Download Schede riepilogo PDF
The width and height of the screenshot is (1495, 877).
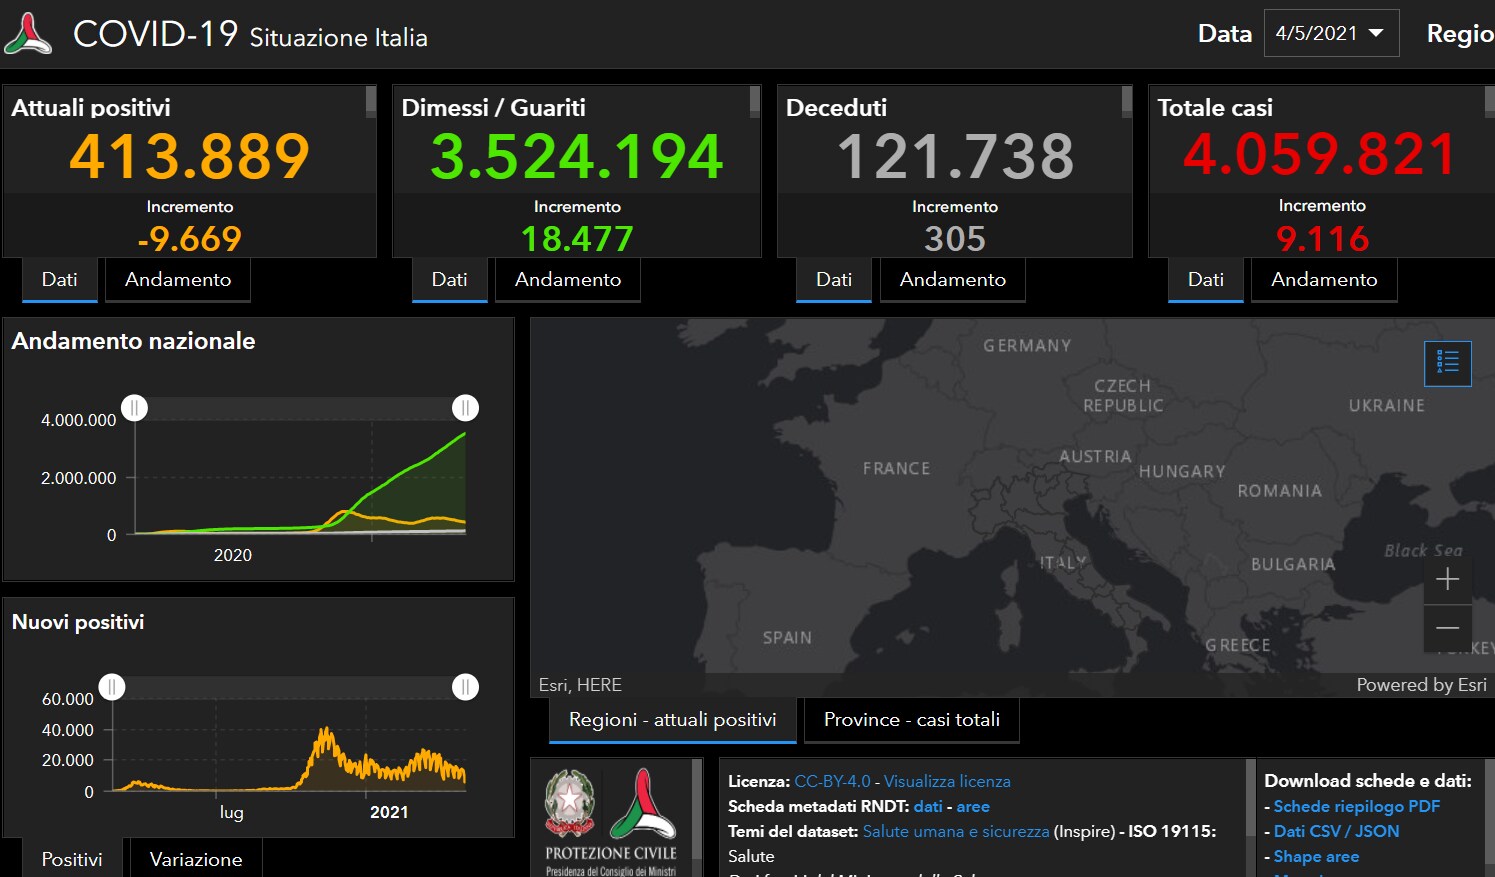pyautogui.click(x=1356, y=806)
